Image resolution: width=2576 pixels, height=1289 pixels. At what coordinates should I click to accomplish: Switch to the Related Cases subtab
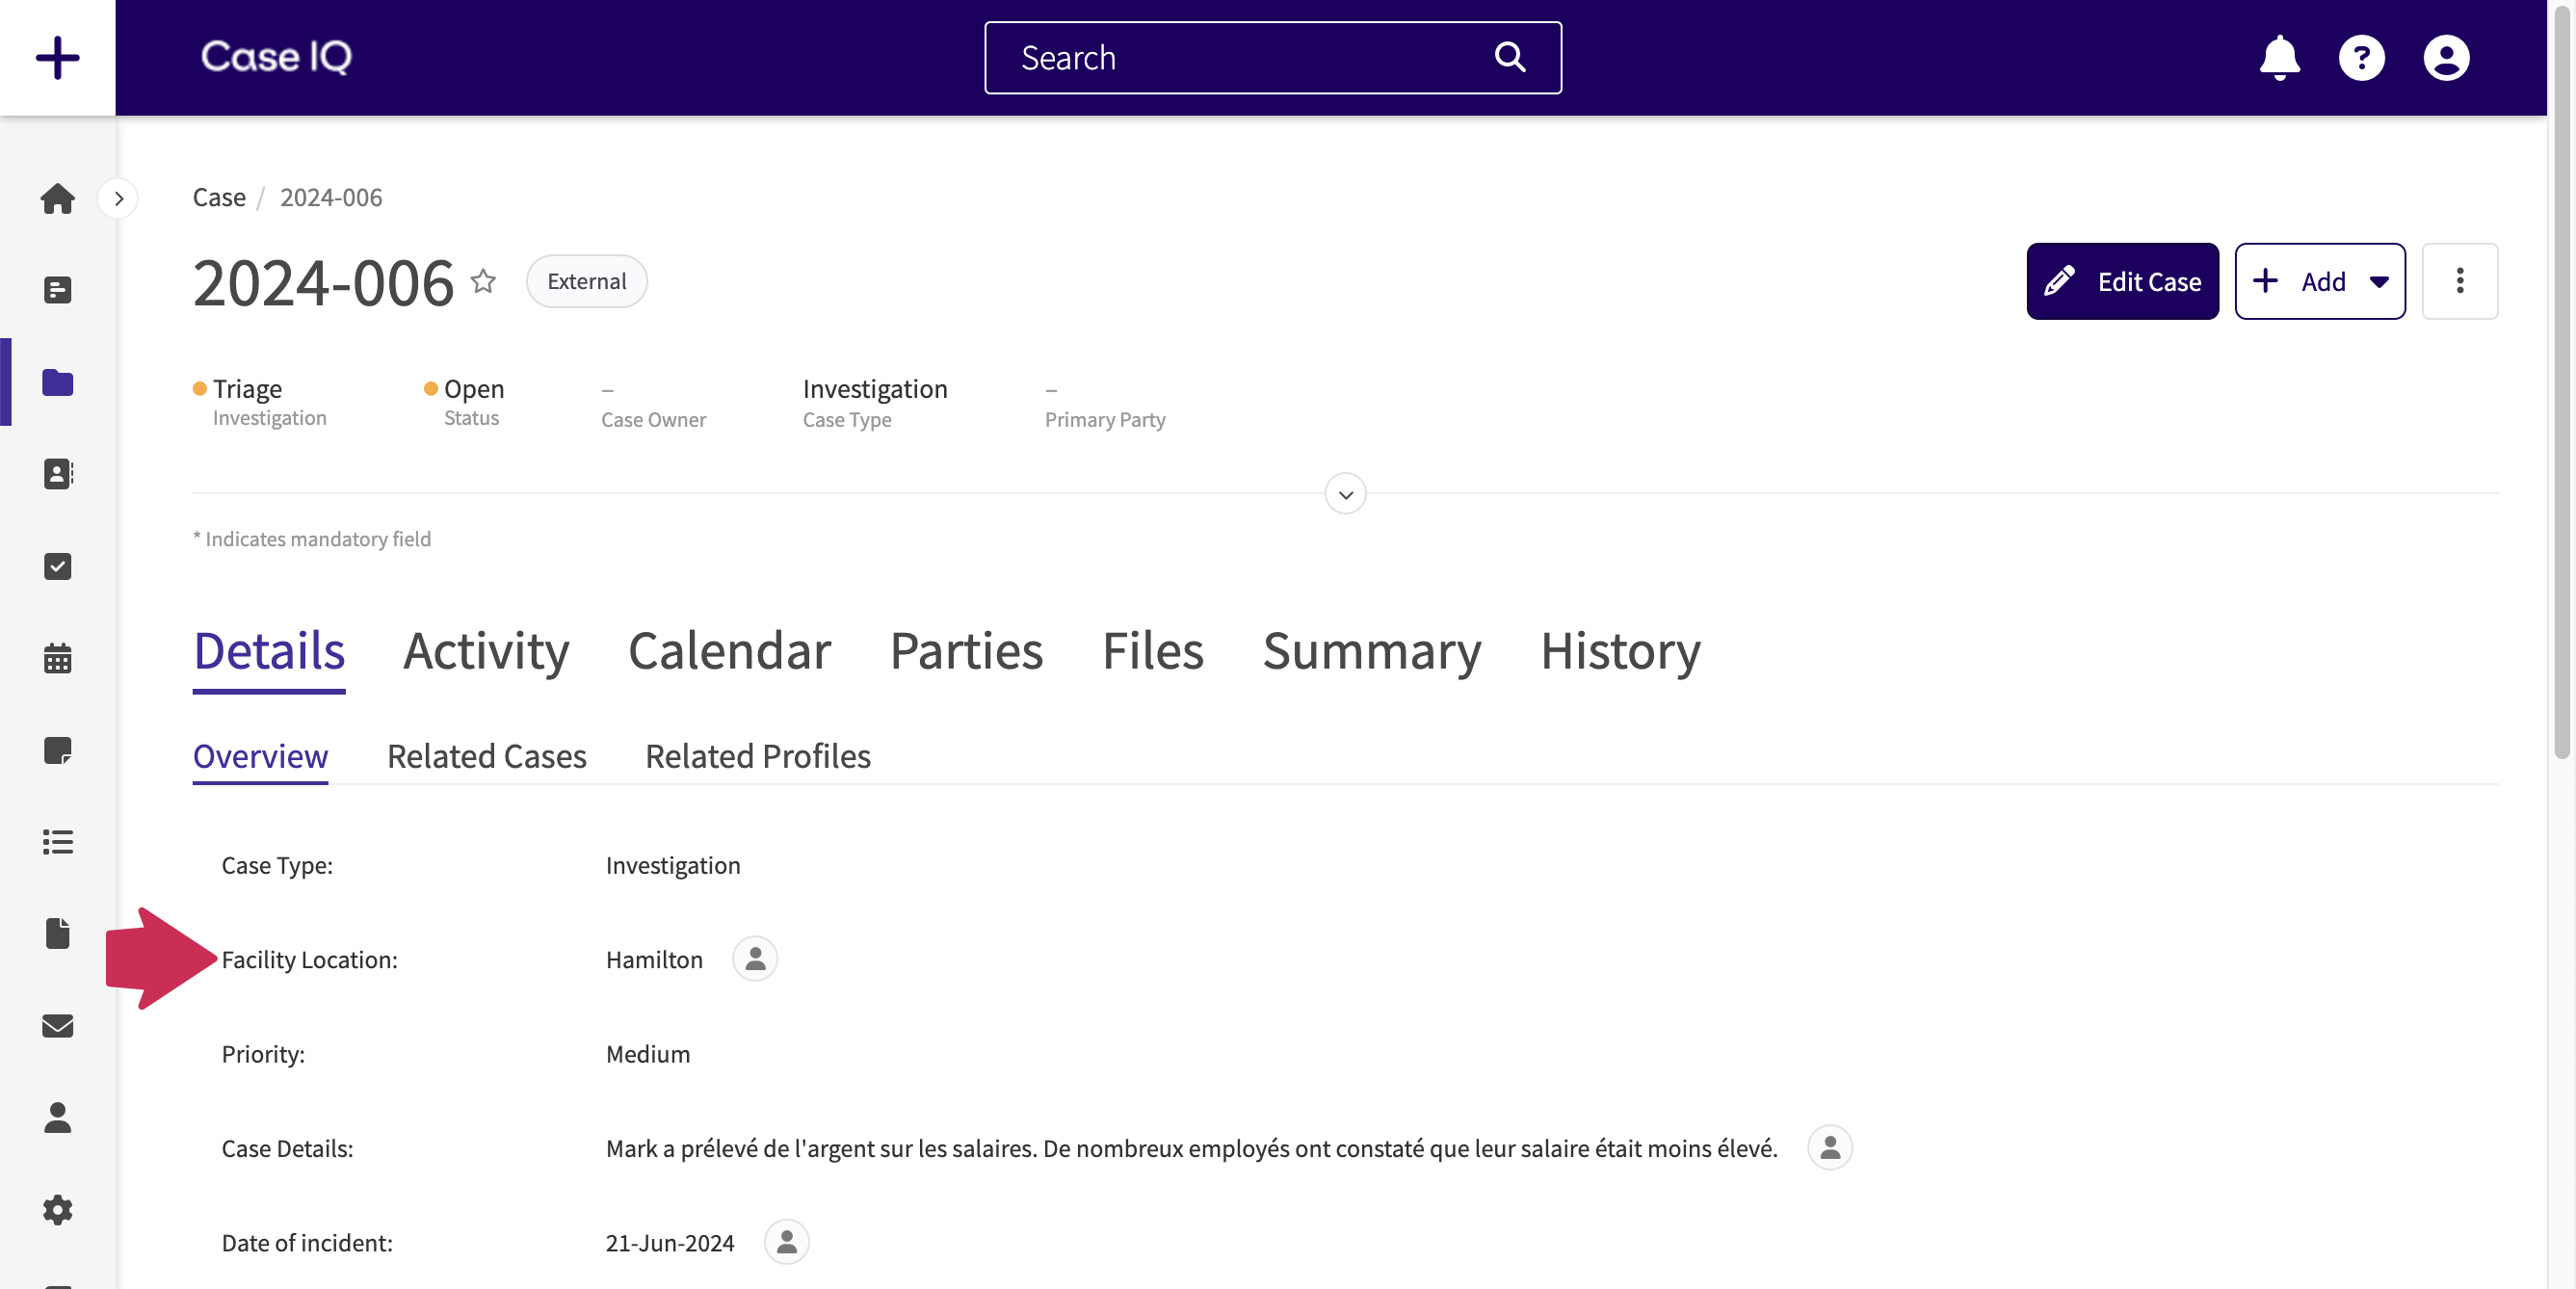click(486, 754)
